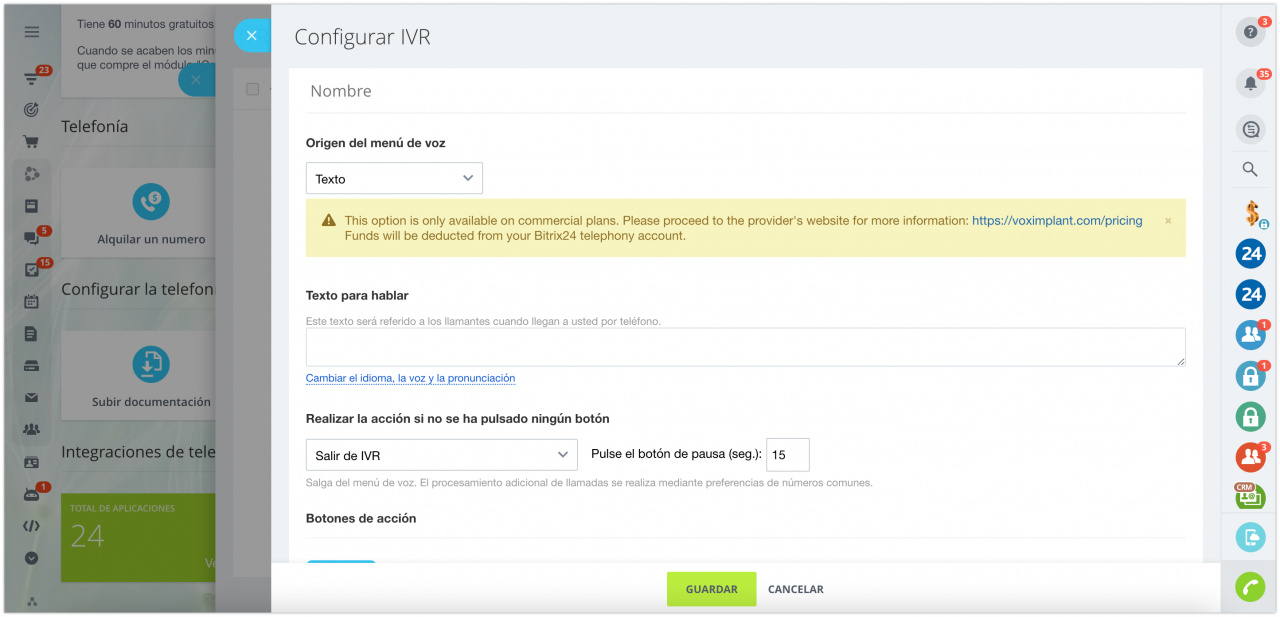Click the search magnifier icon
The width and height of the screenshot is (1280, 617).
pos(1250,169)
